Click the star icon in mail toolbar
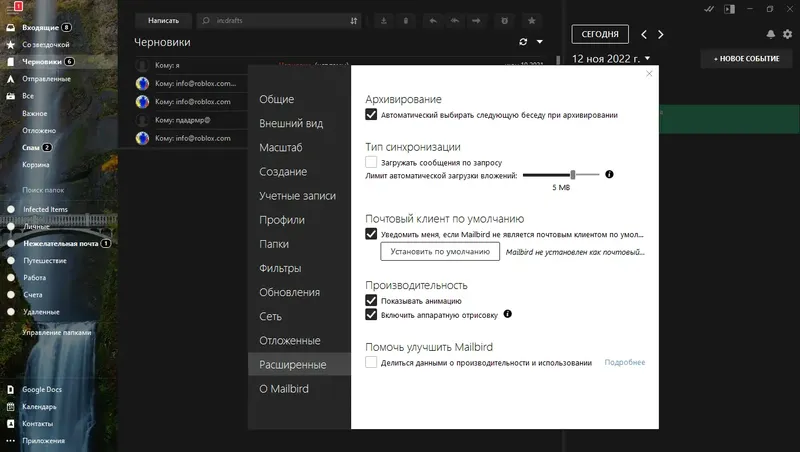Viewport: 800px width, 452px height. coord(529,20)
